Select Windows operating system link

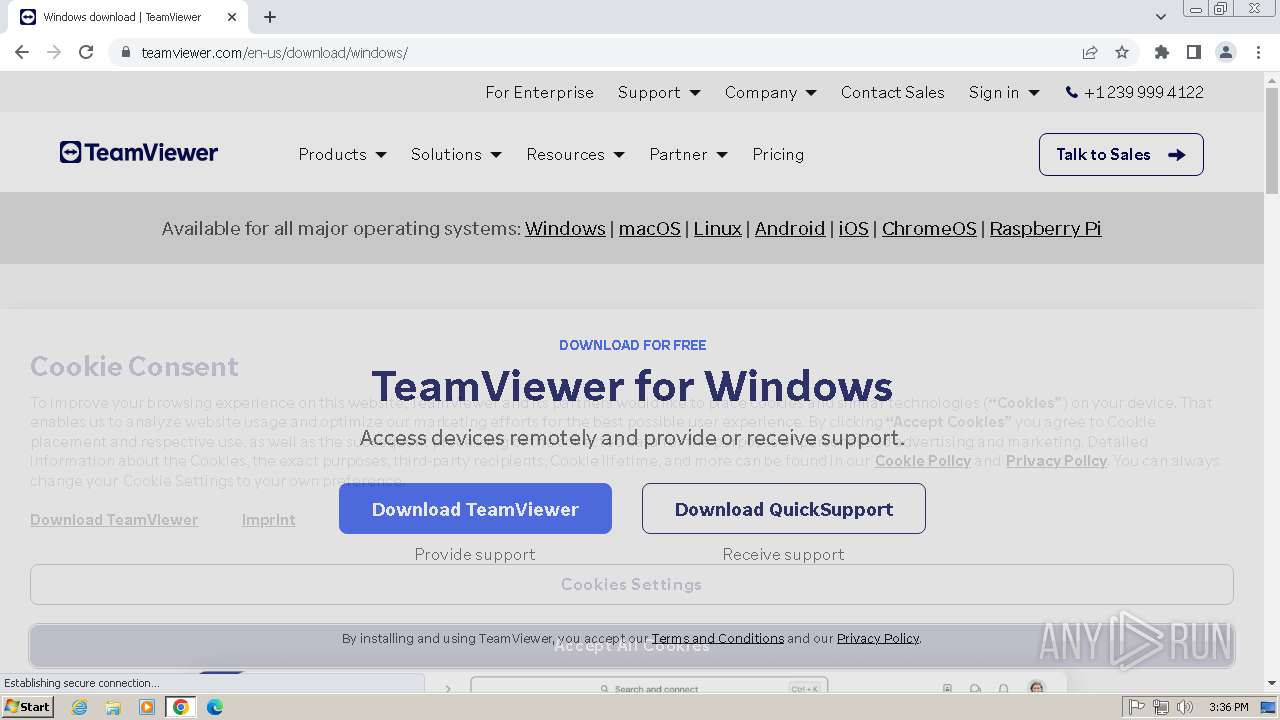[565, 228]
